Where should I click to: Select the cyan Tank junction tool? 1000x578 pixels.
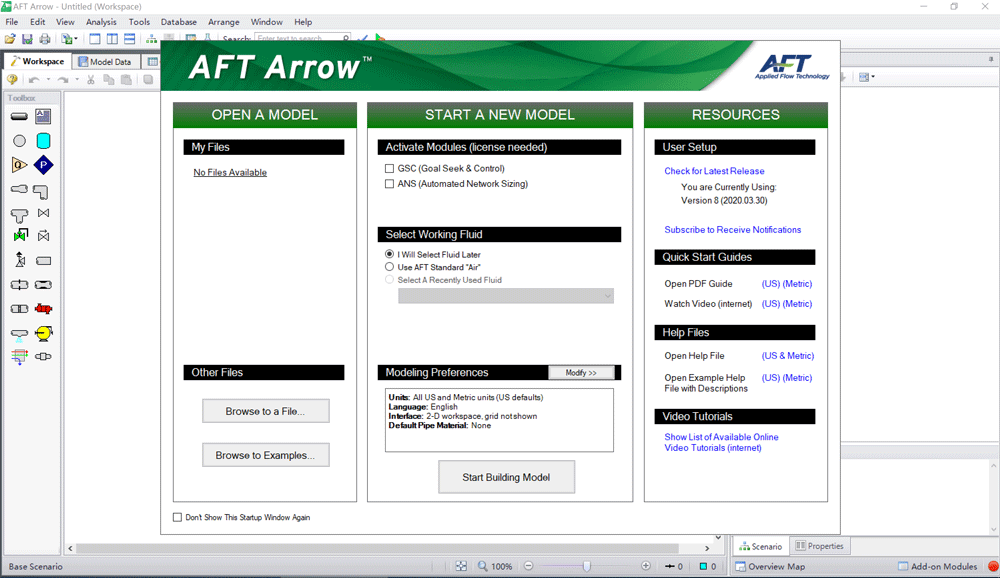(x=43, y=141)
